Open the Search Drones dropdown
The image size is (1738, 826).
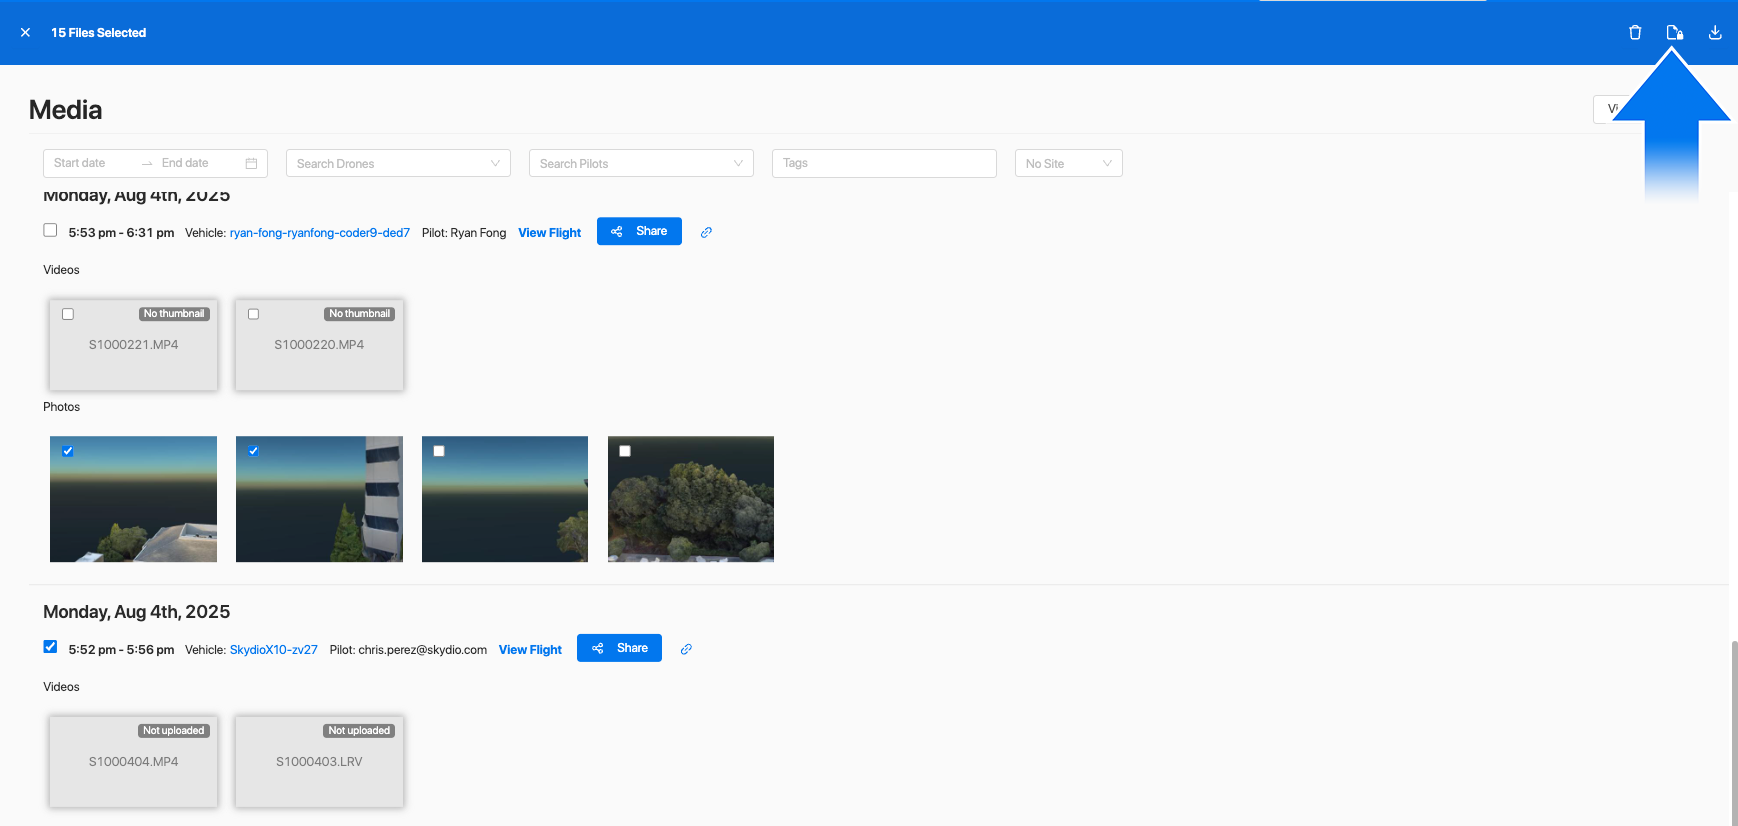398,163
